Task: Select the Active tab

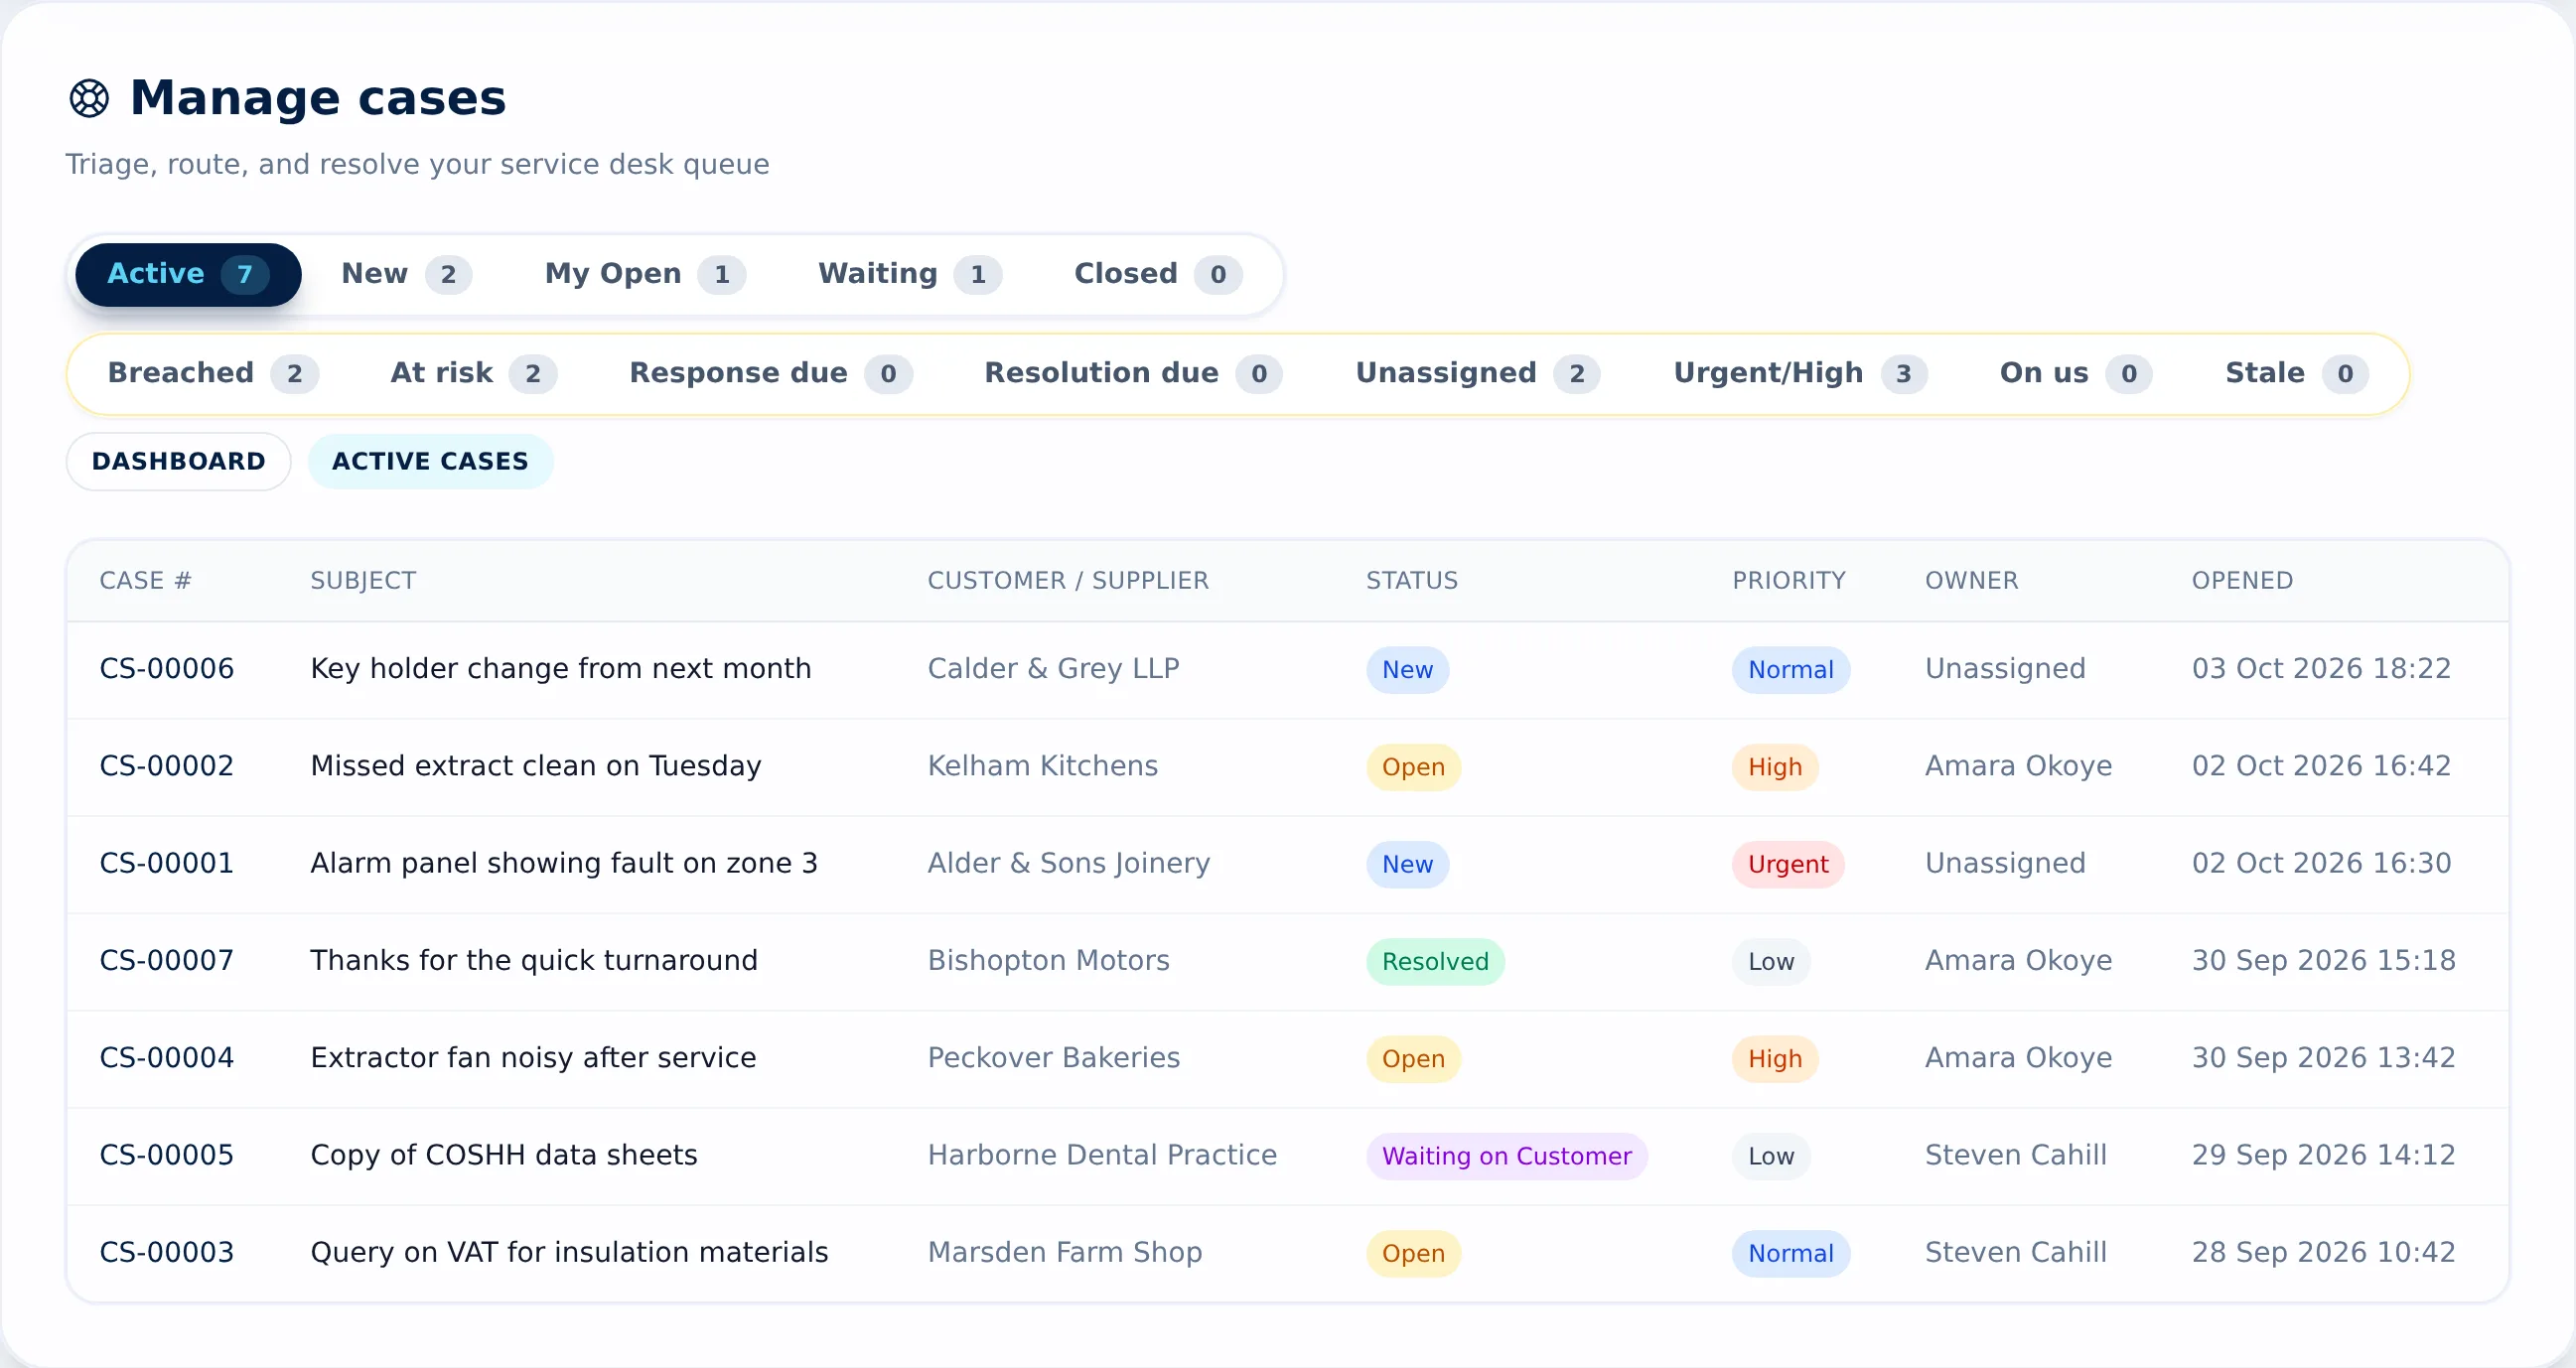Action: tap(188, 274)
